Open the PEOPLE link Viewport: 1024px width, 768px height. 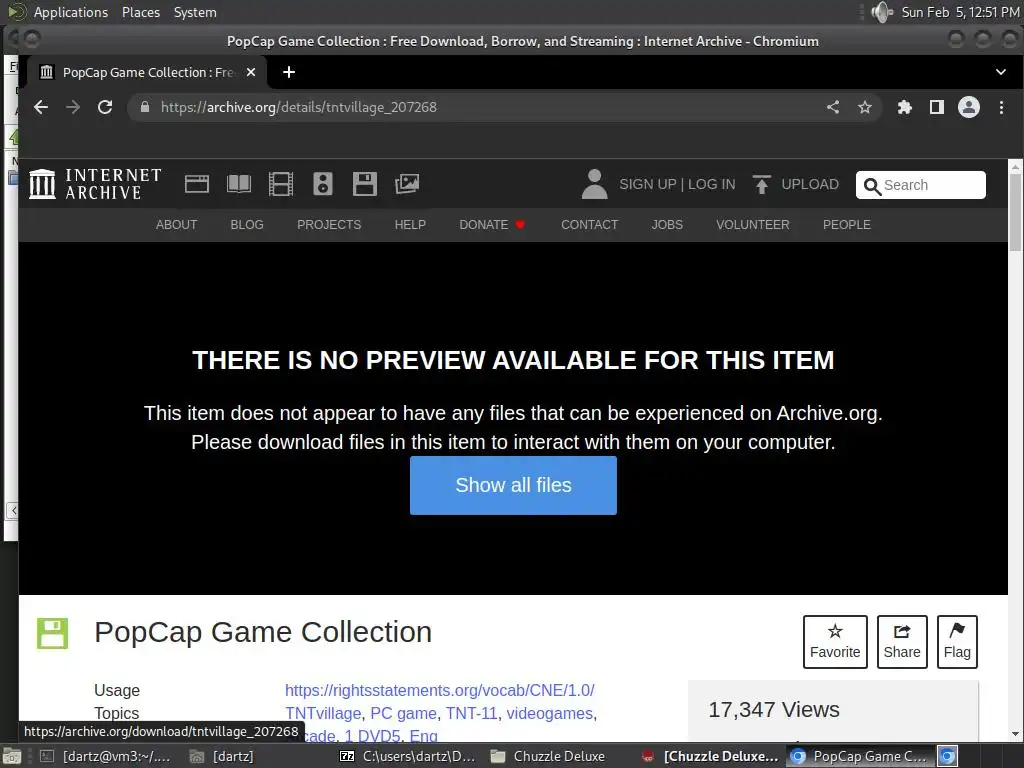[x=846, y=225]
